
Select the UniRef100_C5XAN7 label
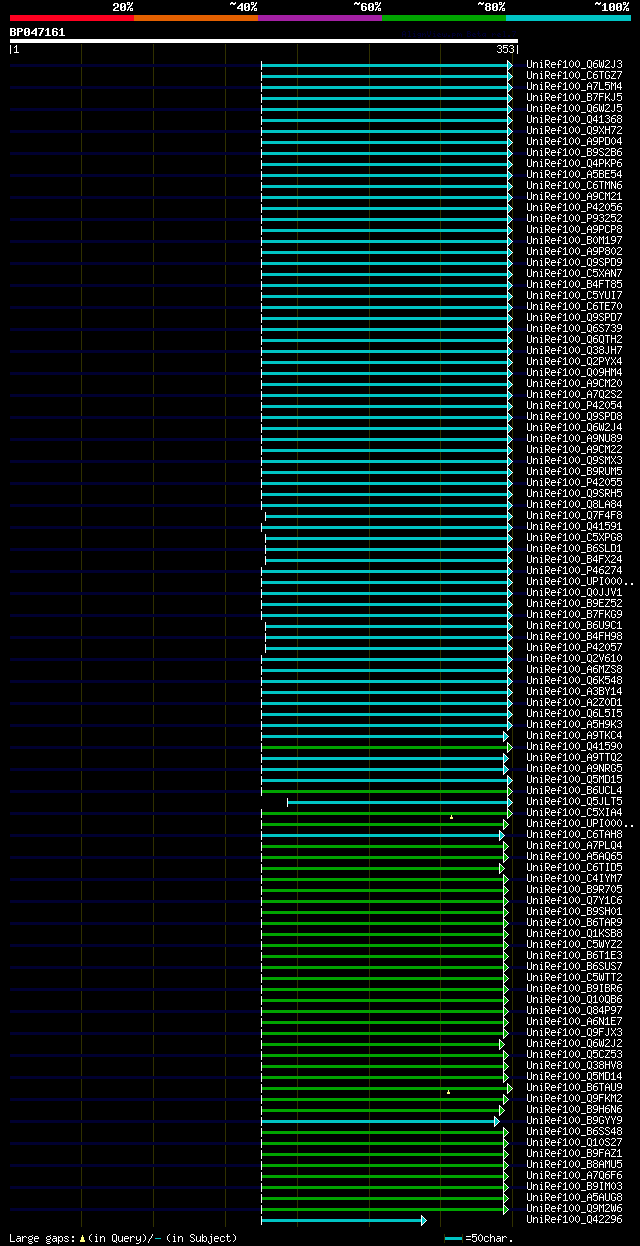pos(574,273)
